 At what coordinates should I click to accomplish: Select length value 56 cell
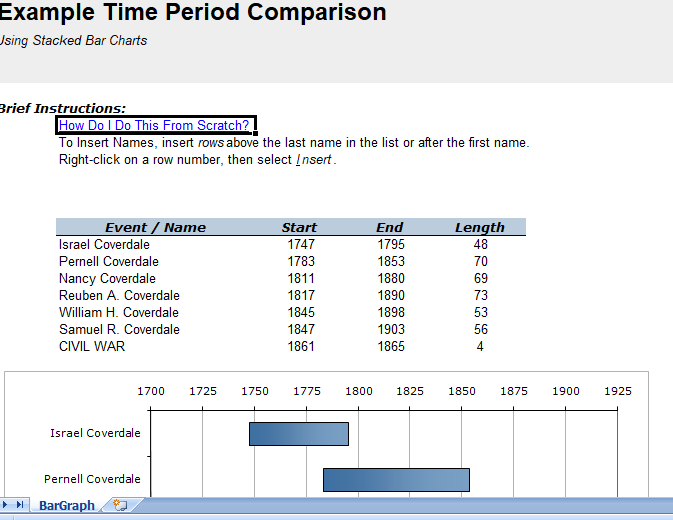(481, 330)
